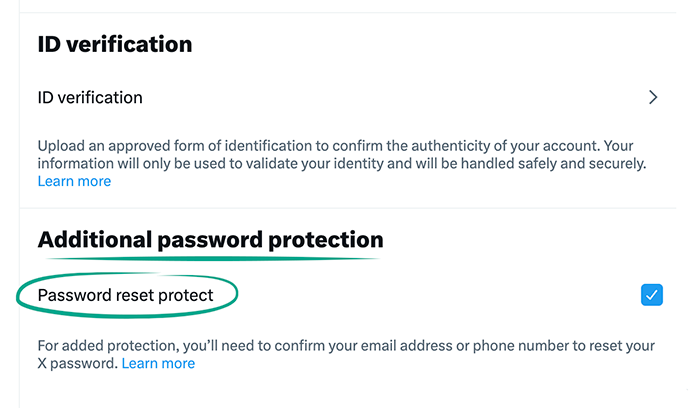The height and width of the screenshot is (408, 700).
Task: Click the words 'X password' in the description
Action: click(x=77, y=364)
